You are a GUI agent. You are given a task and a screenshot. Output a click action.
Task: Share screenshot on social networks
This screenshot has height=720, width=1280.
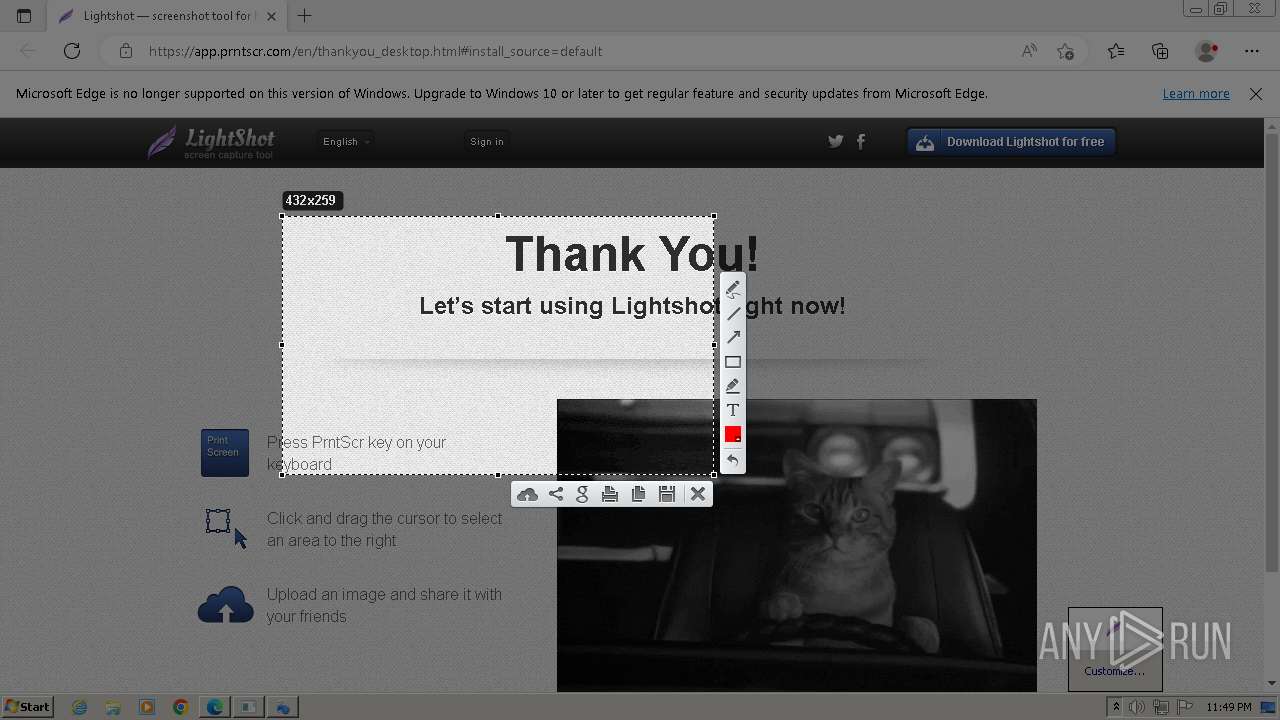[556, 494]
